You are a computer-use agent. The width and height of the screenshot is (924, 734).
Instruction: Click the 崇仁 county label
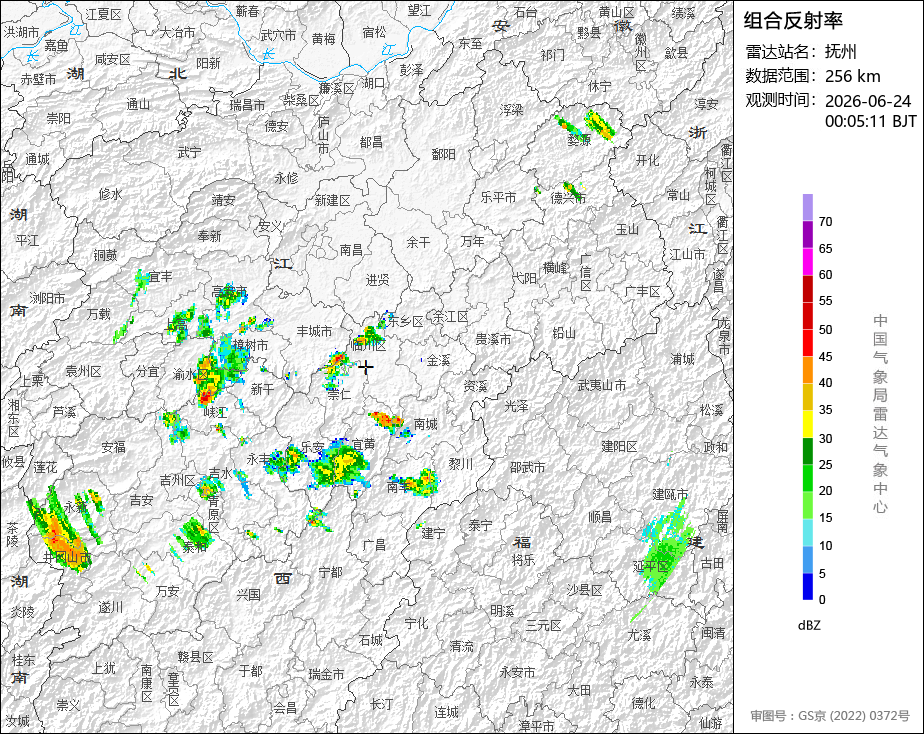tap(339, 394)
